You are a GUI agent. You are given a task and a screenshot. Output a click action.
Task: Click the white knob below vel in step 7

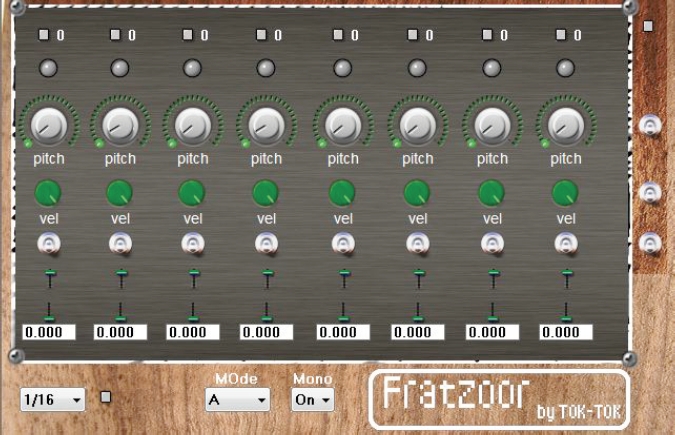click(492, 244)
